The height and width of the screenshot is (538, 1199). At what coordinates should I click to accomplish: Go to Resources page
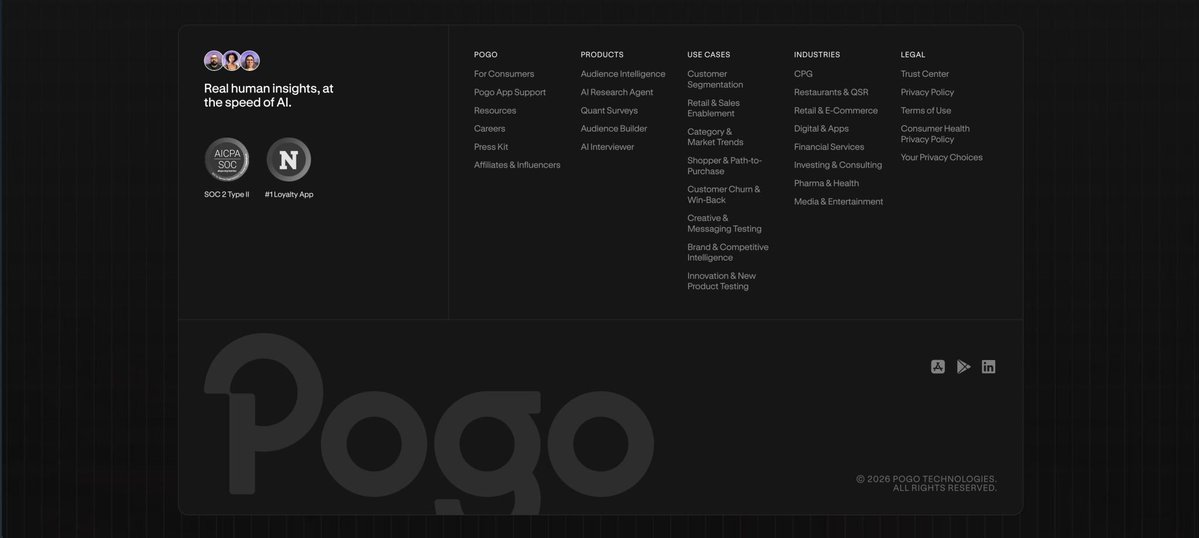click(x=495, y=111)
